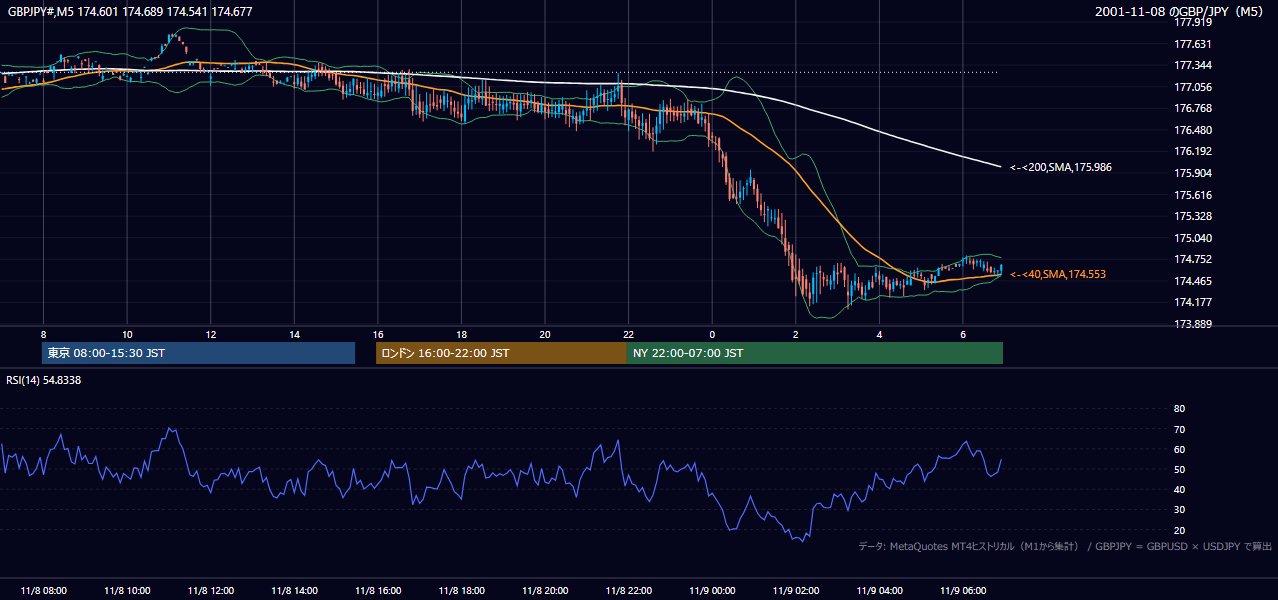Click the RSI scale value 40
The width and height of the screenshot is (1278, 600).
pyautogui.click(x=1179, y=489)
